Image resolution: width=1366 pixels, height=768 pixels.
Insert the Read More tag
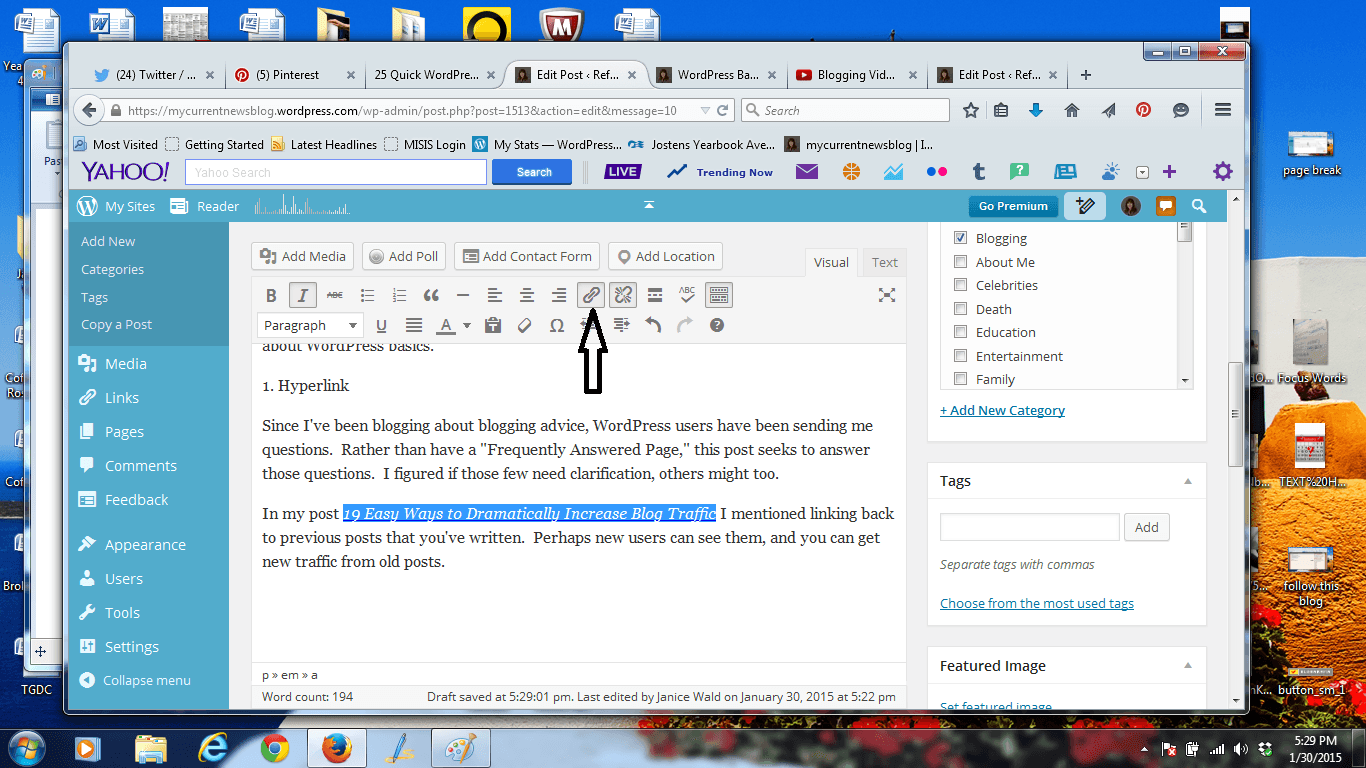[x=655, y=294]
